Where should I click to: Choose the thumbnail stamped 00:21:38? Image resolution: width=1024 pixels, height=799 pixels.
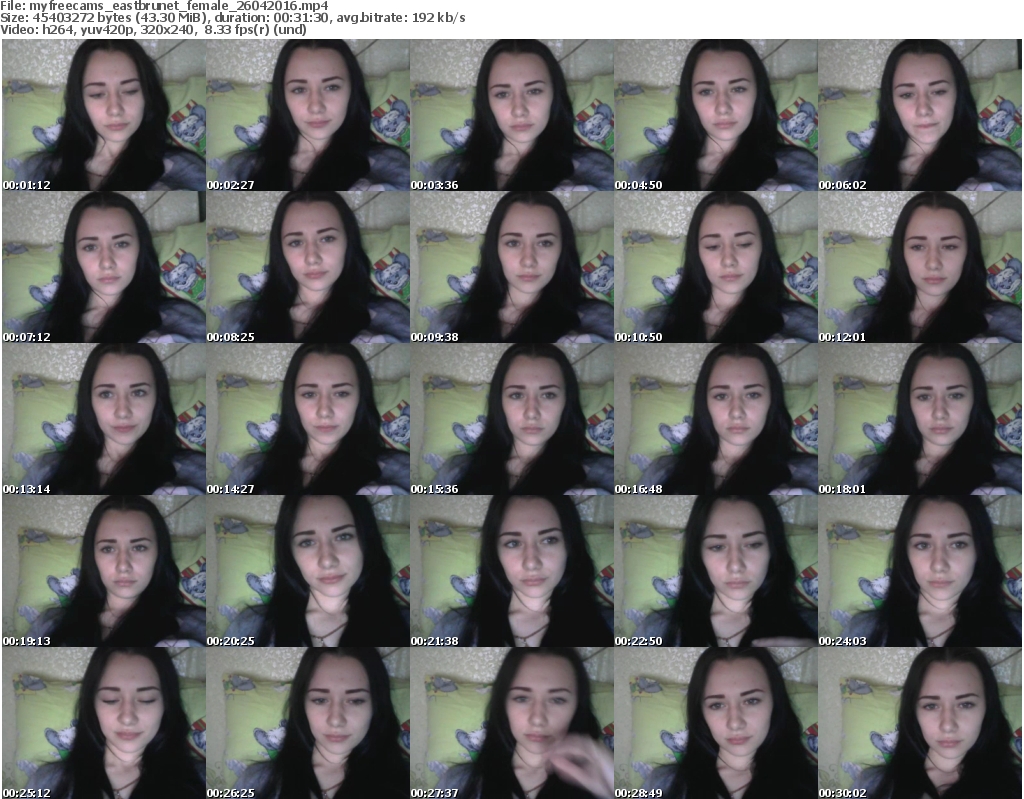pos(512,571)
